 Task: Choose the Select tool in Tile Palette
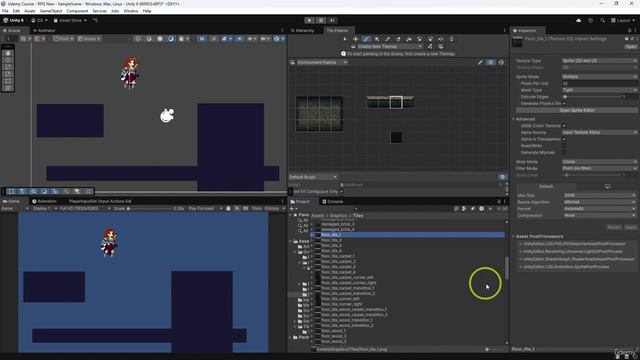pos(345,39)
